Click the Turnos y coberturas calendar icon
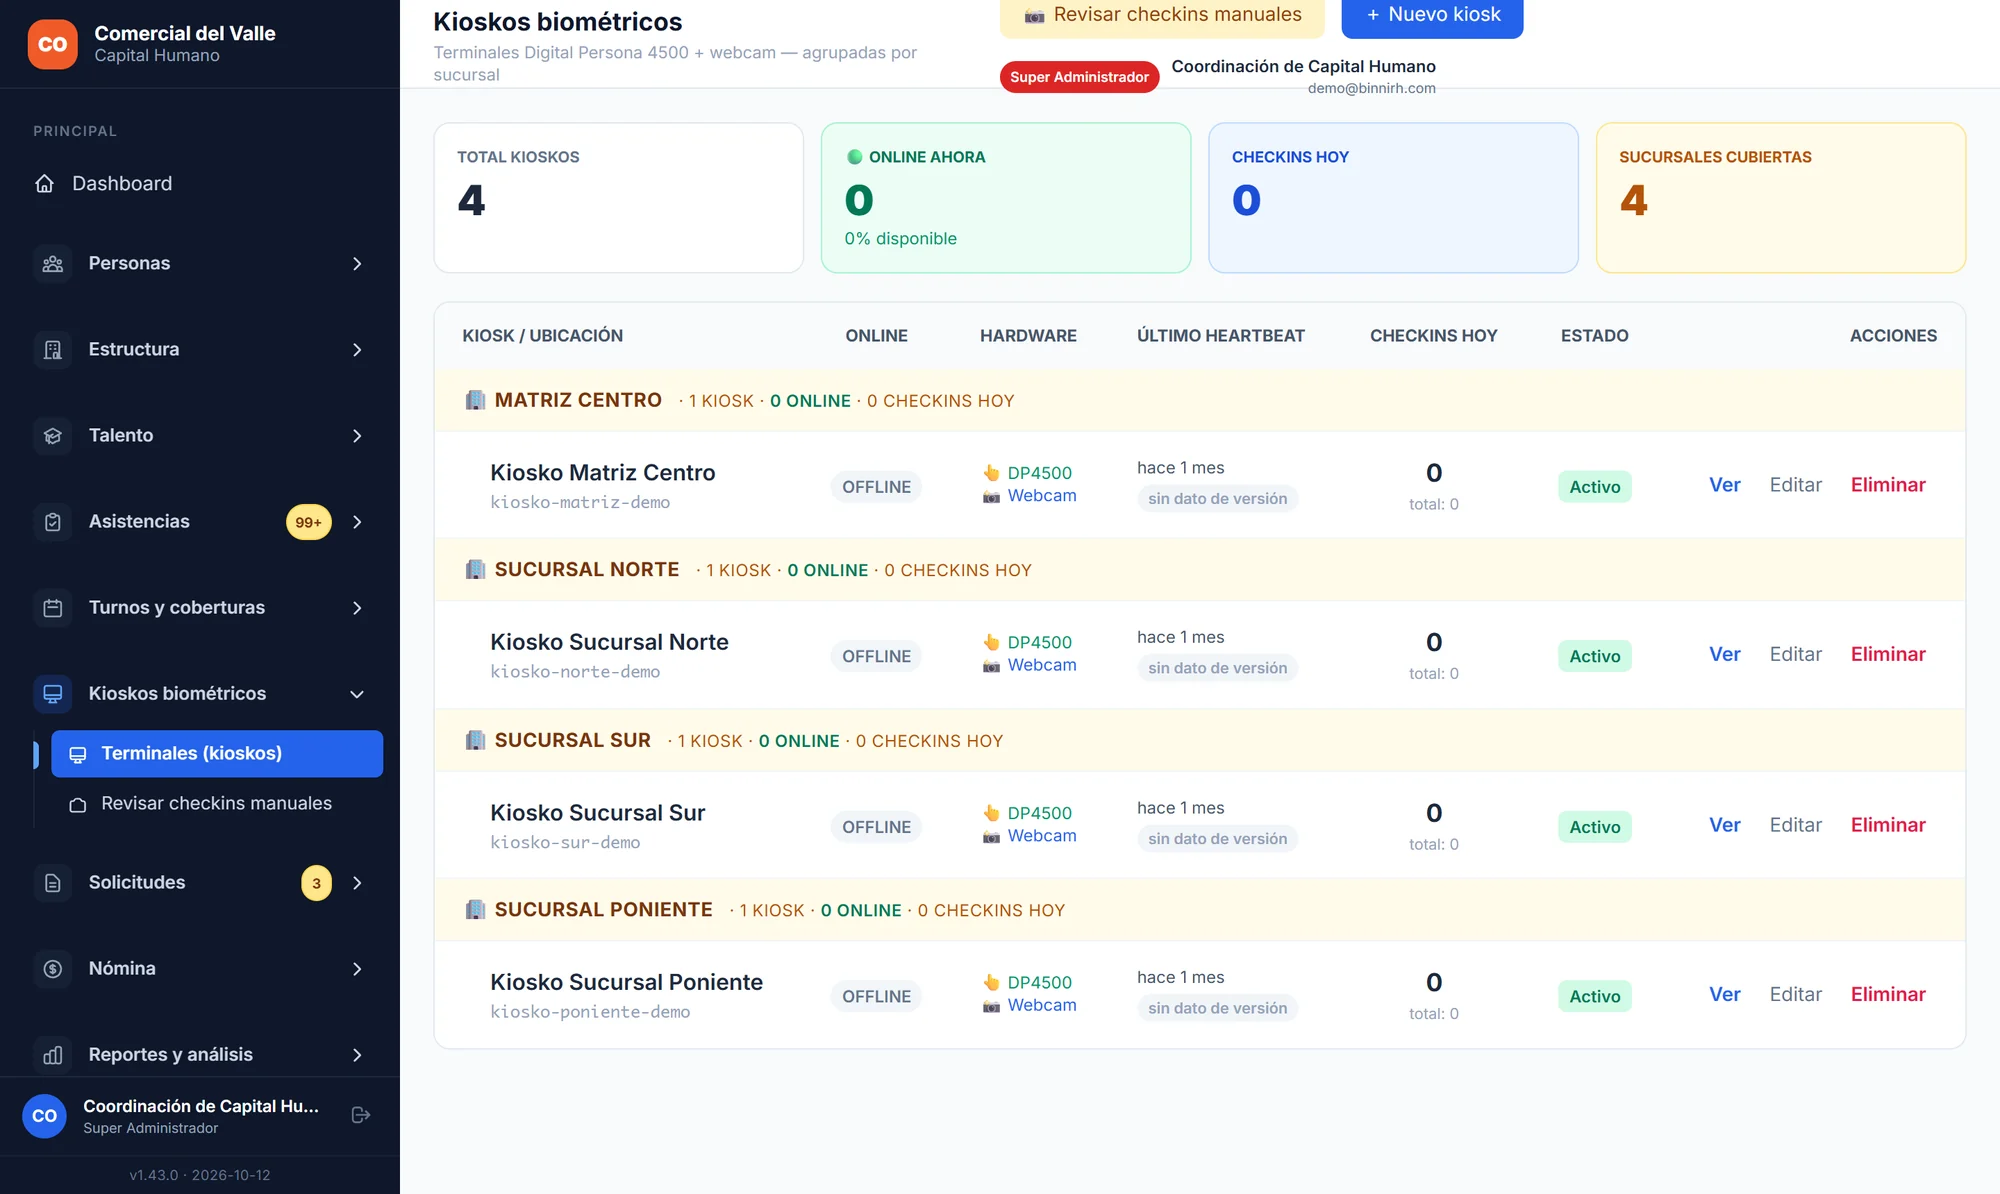 click(x=53, y=607)
